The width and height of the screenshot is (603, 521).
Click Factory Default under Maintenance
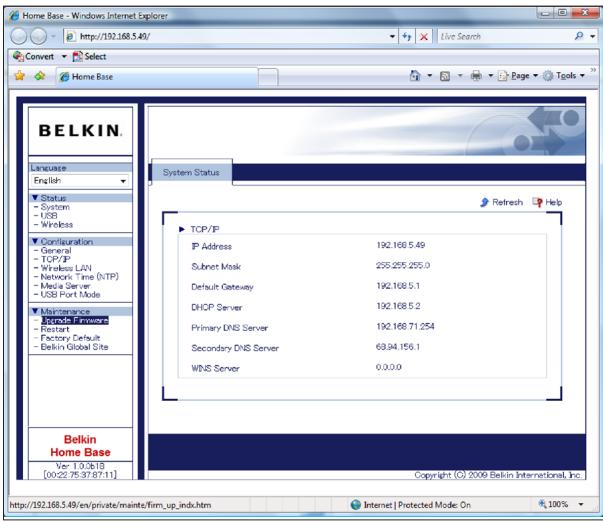70,338
